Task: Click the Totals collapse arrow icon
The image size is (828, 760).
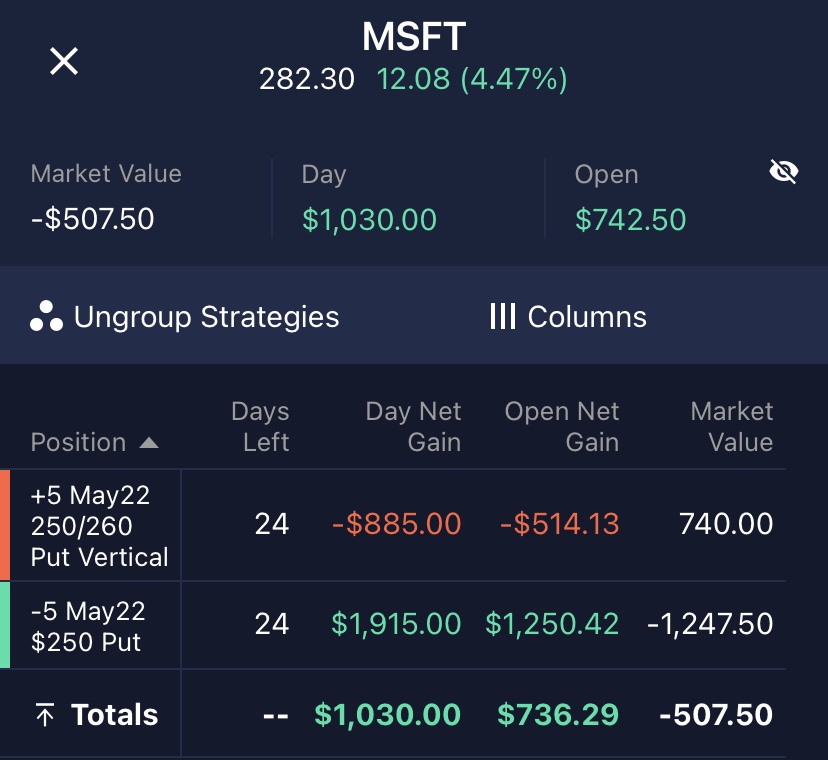Action: pos(45,715)
